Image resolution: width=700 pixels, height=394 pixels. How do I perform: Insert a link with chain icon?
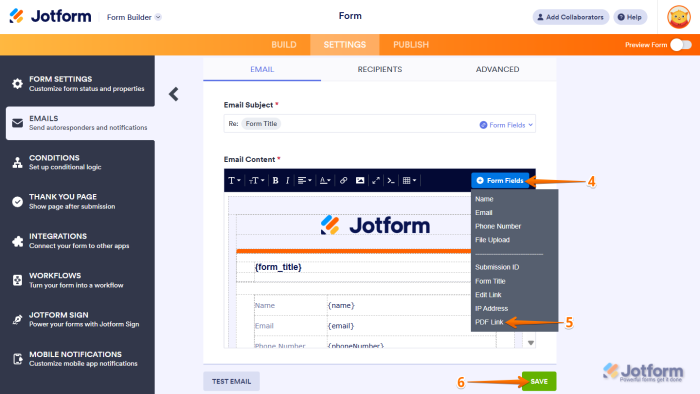343,181
